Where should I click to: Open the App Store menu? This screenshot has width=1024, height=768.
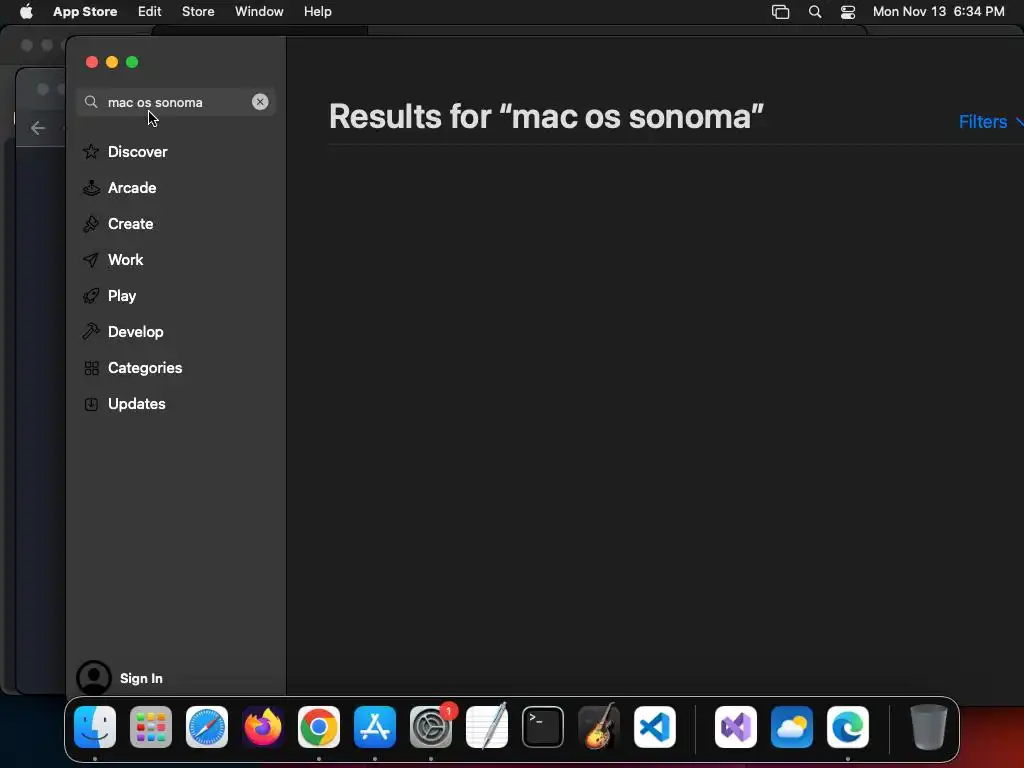click(85, 11)
